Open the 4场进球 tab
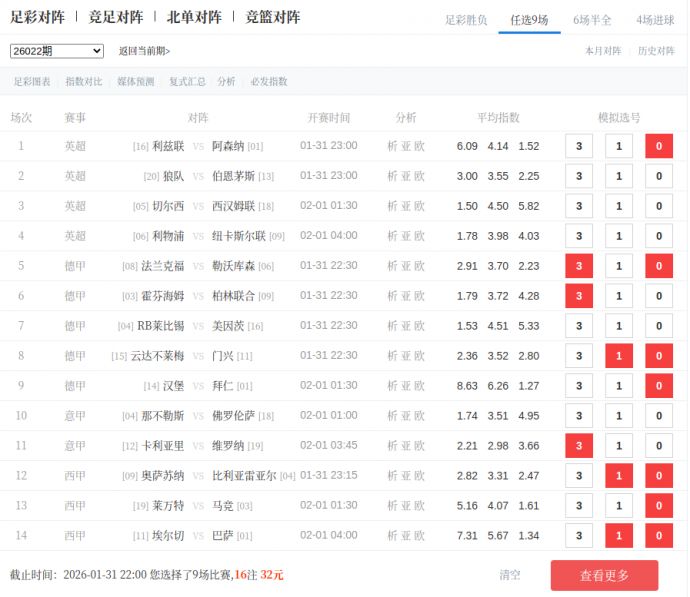Viewport: 690px width, 597px height. point(655,19)
